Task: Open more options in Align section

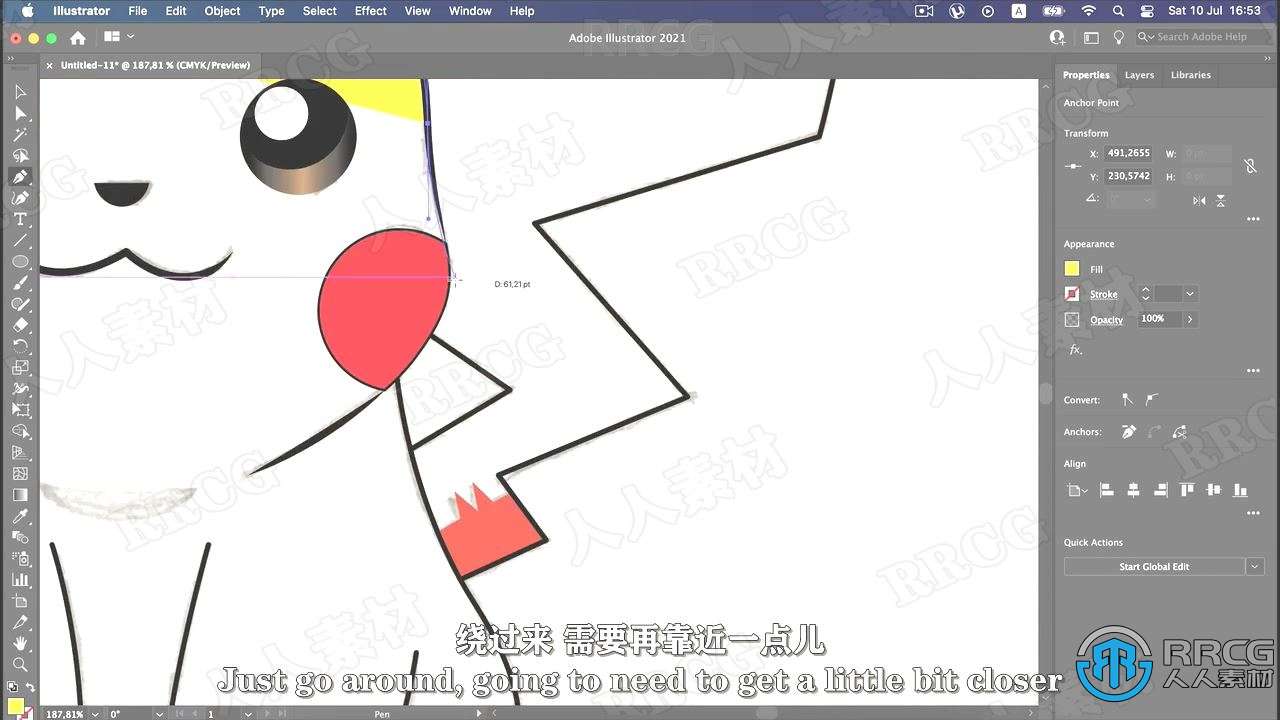Action: pyautogui.click(x=1253, y=513)
